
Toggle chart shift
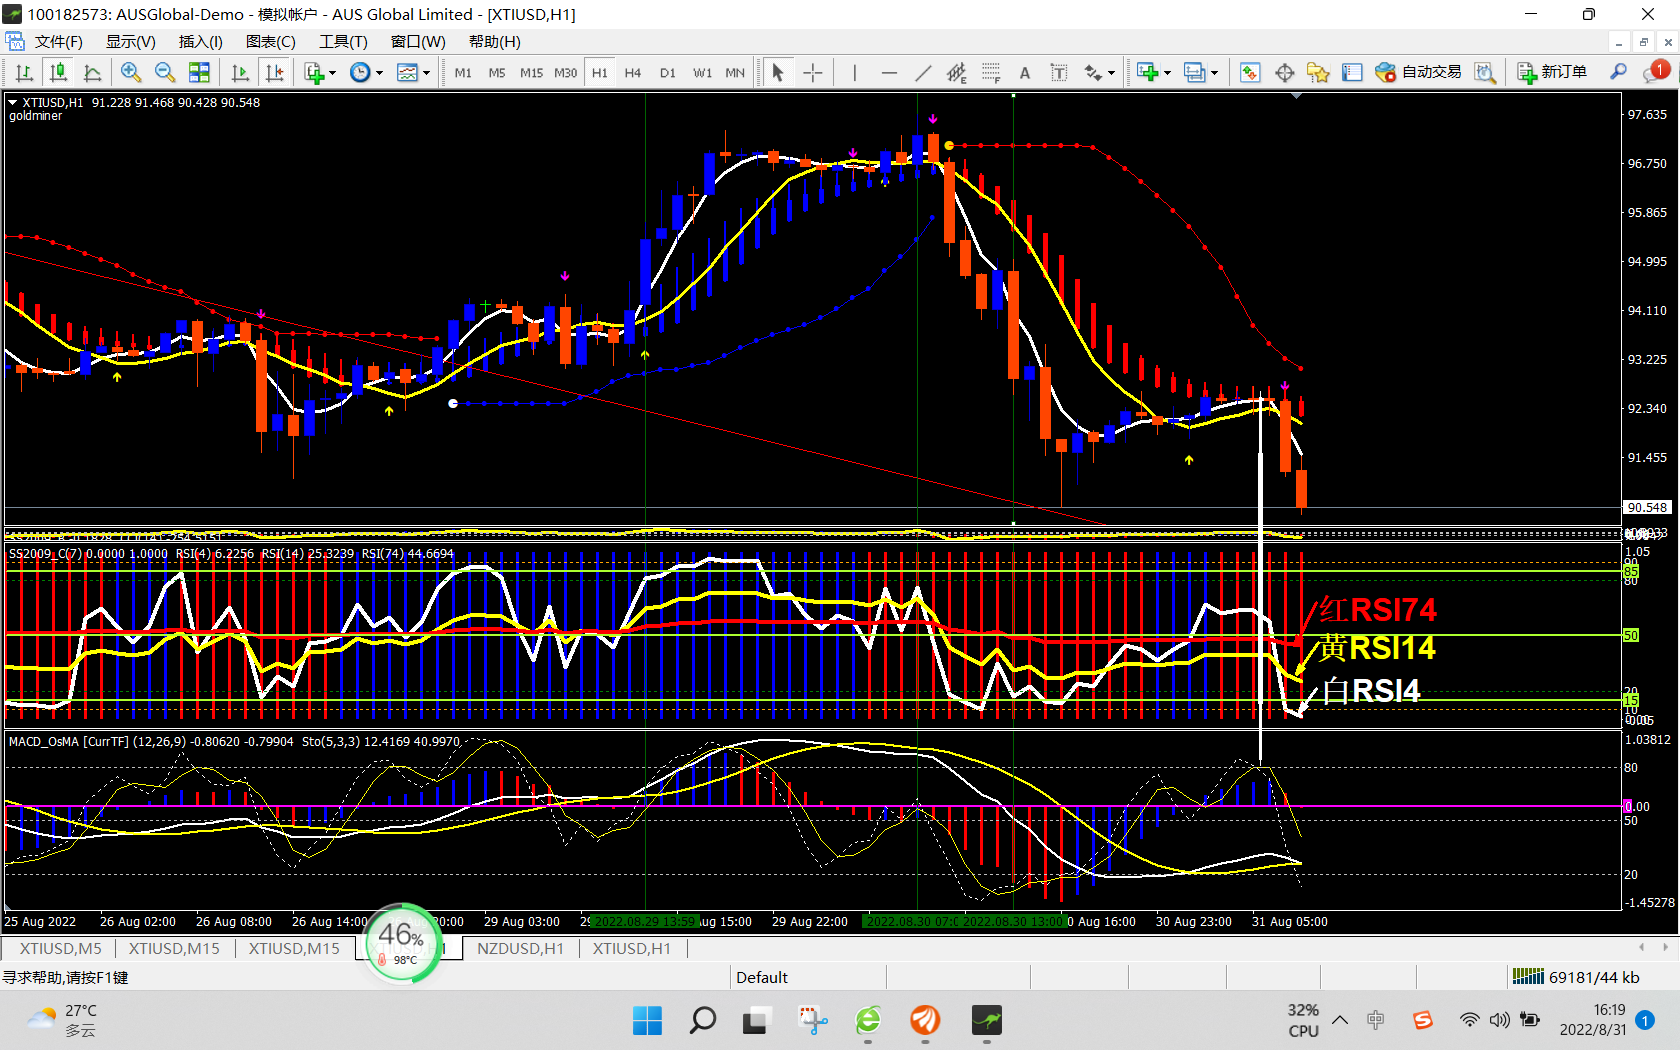point(274,72)
